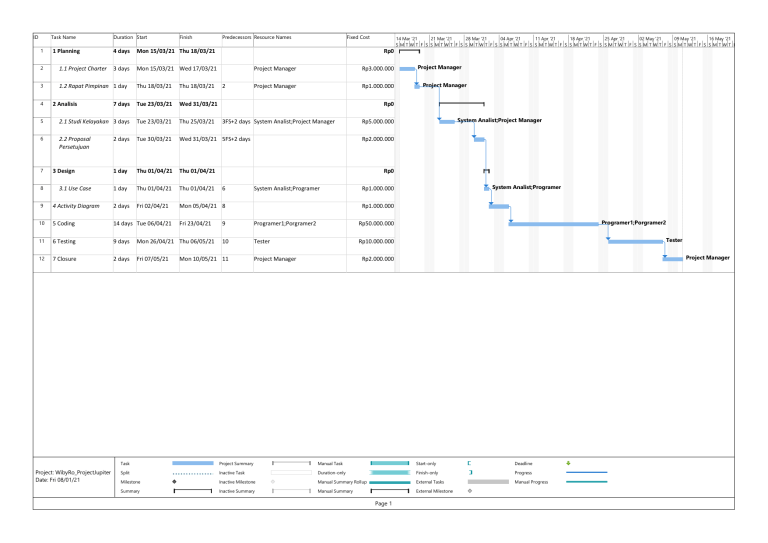
Task: Click the 5 Coding Gantt bar
Action: 554,223
